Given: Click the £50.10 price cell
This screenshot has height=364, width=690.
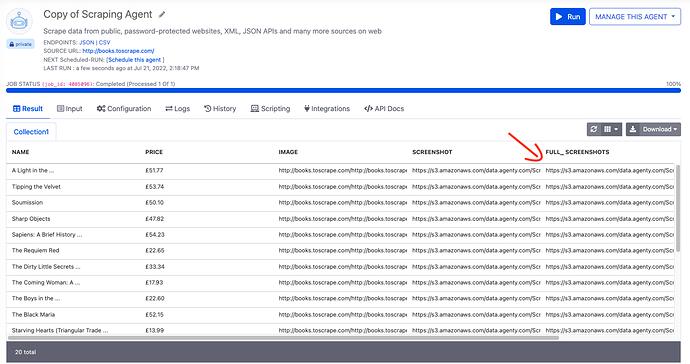Looking at the screenshot, I should tap(154, 202).
